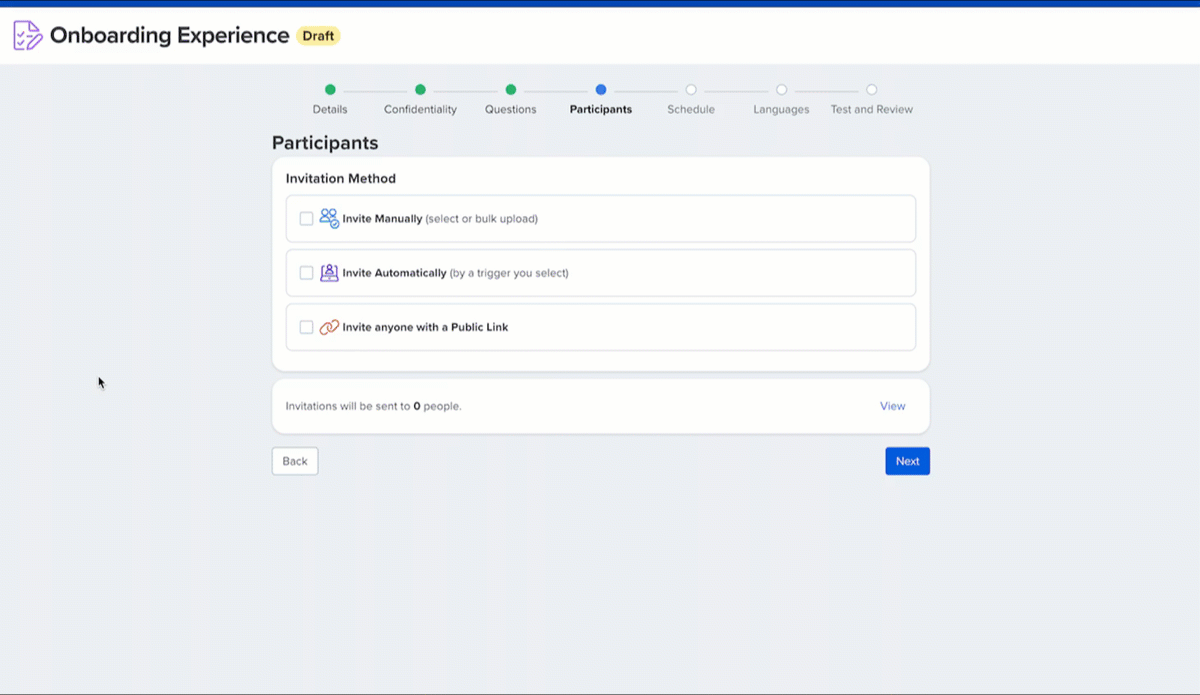Image resolution: width=1200 pixels, height=695 pixels.
Task: Click the Invite Automatically trigger icon
Action: pyautogui.click(x=329, y=273)
